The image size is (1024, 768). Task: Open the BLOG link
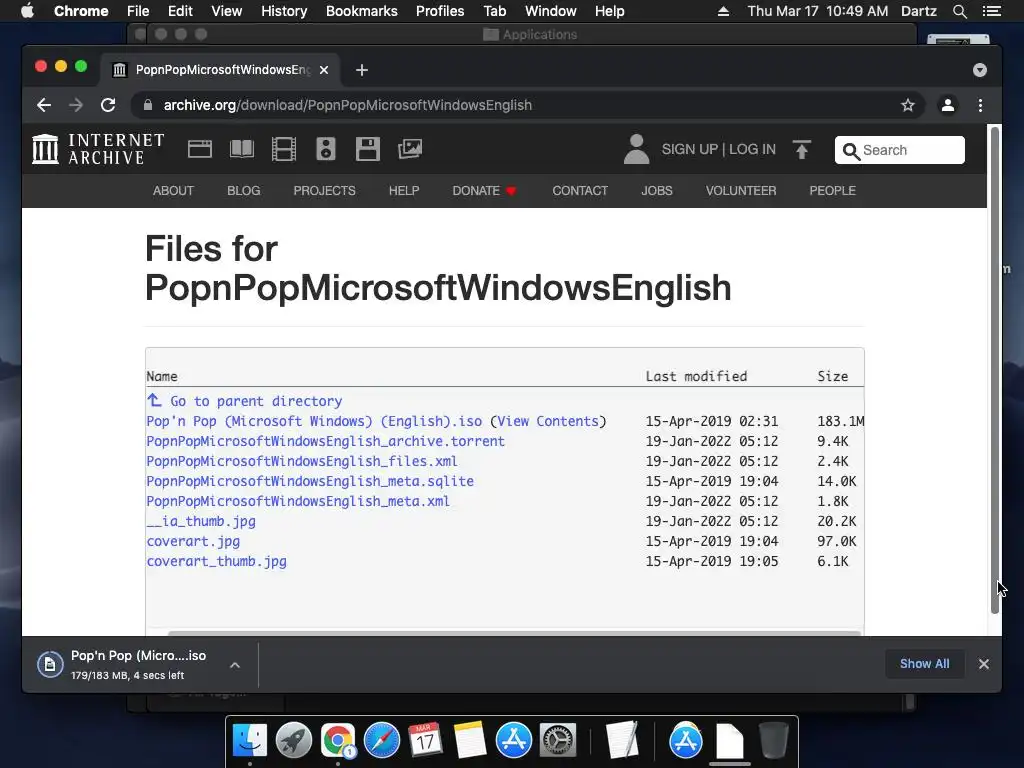[244, 191]
